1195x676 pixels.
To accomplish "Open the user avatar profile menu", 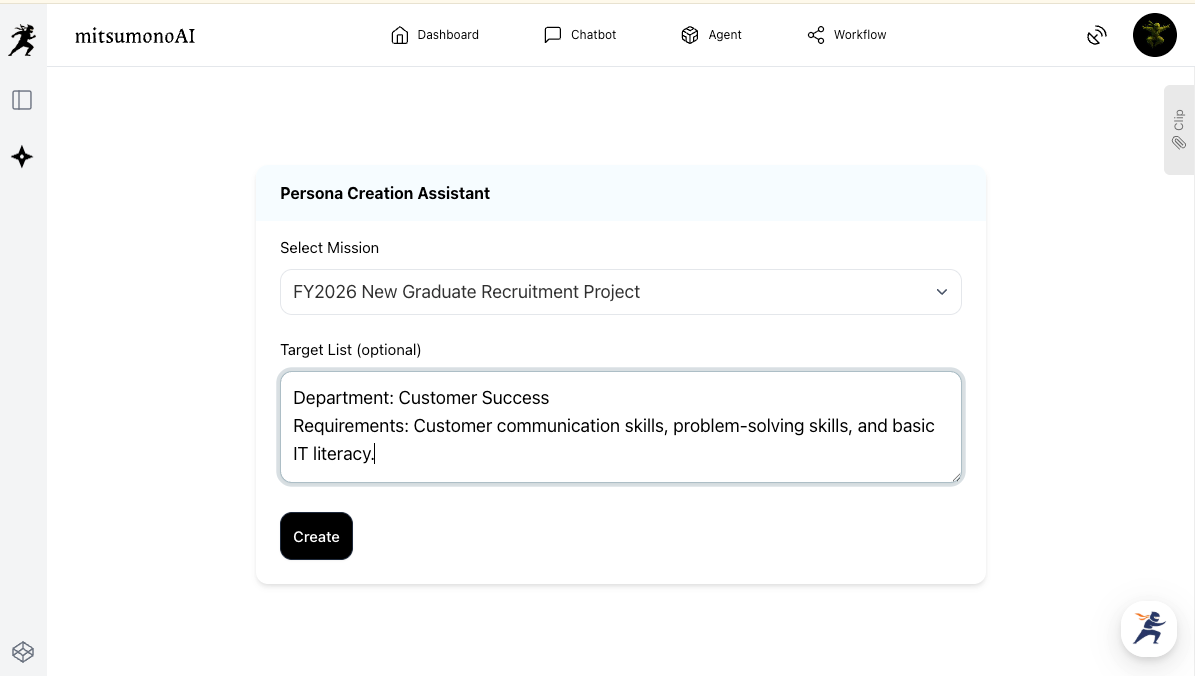I will click(1154, 35).
